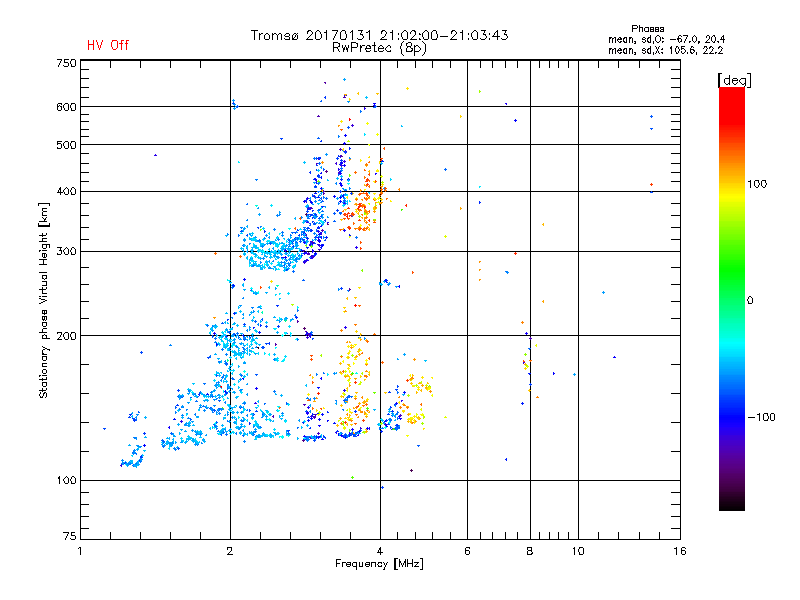Click the x-axis tick label '16'
The width and height of the screenshot is (800, 600).
pos(680,551)
